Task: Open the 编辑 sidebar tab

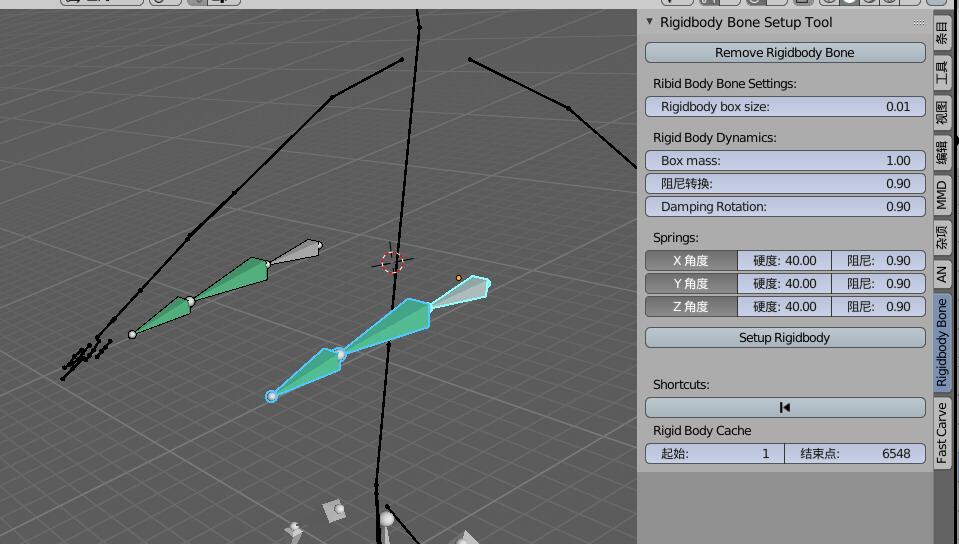Action: click(942, 152)
